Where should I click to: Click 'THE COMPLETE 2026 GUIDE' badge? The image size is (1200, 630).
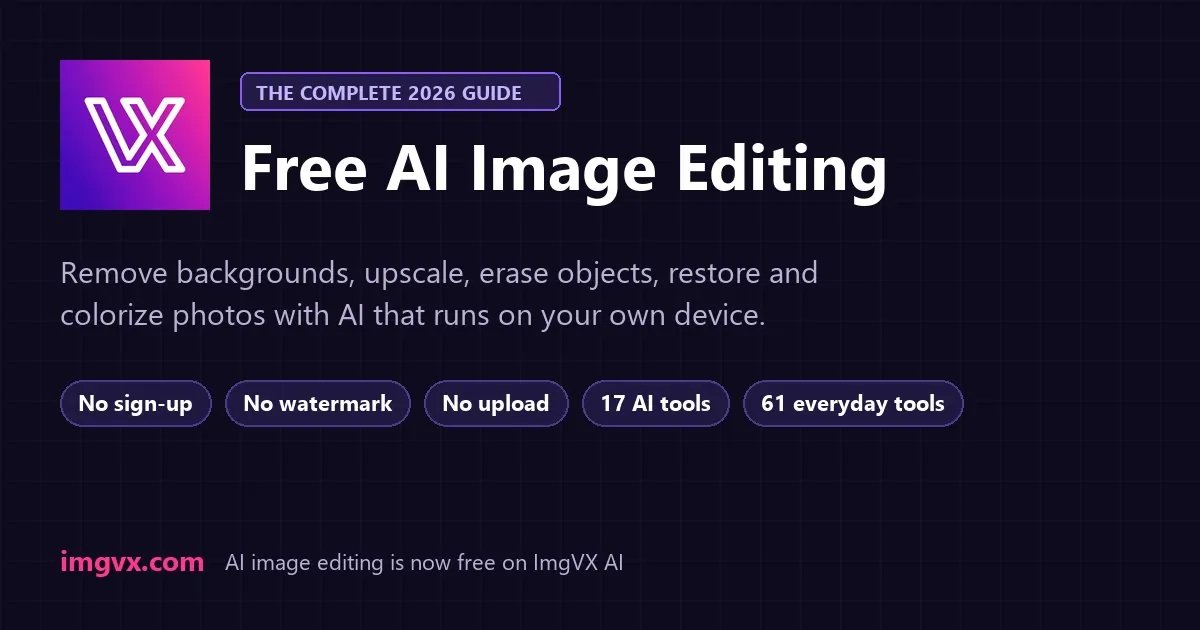(x=400, y=93)
